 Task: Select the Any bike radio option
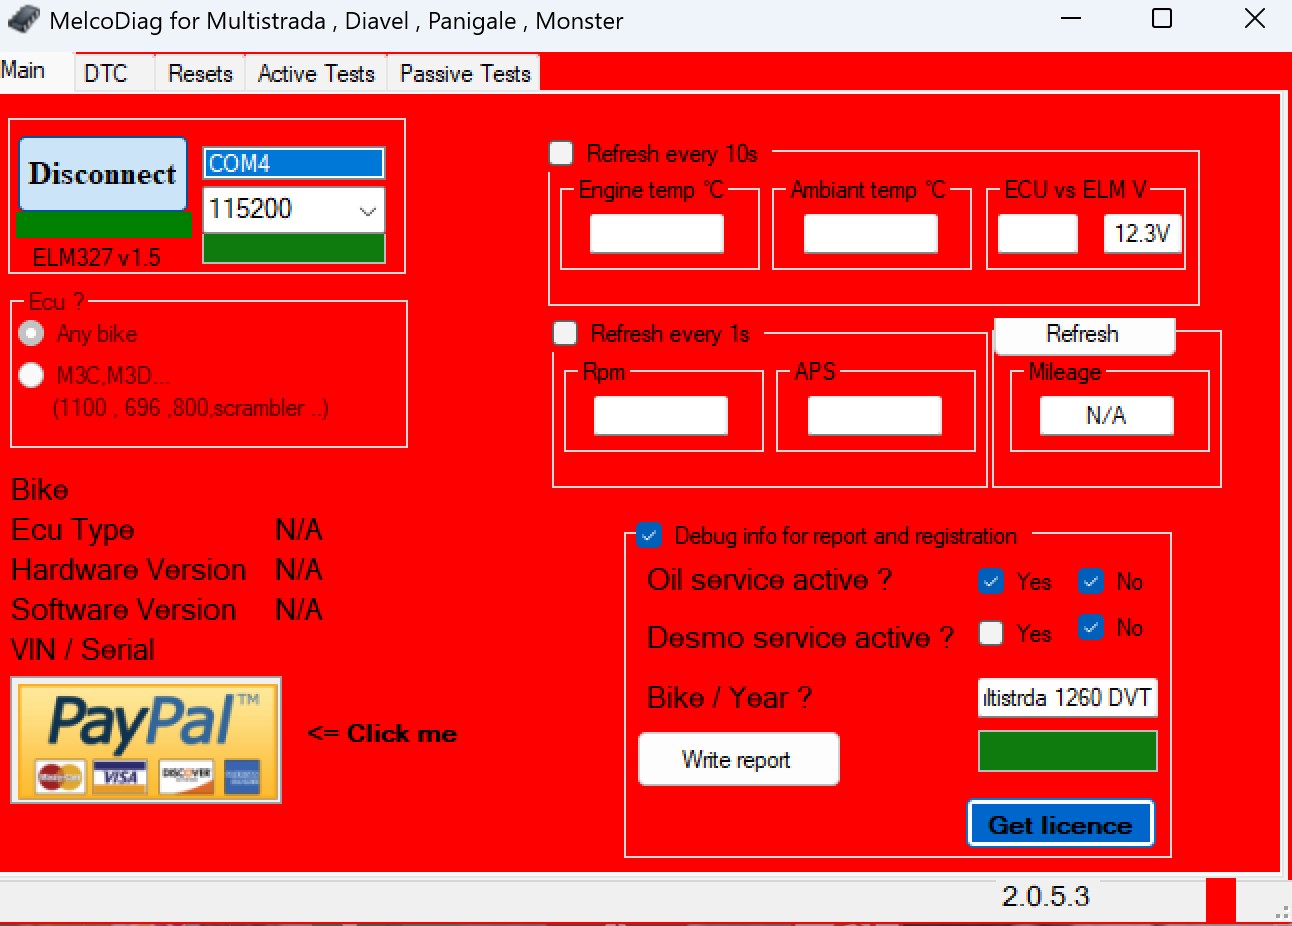[x=31, y=333]
